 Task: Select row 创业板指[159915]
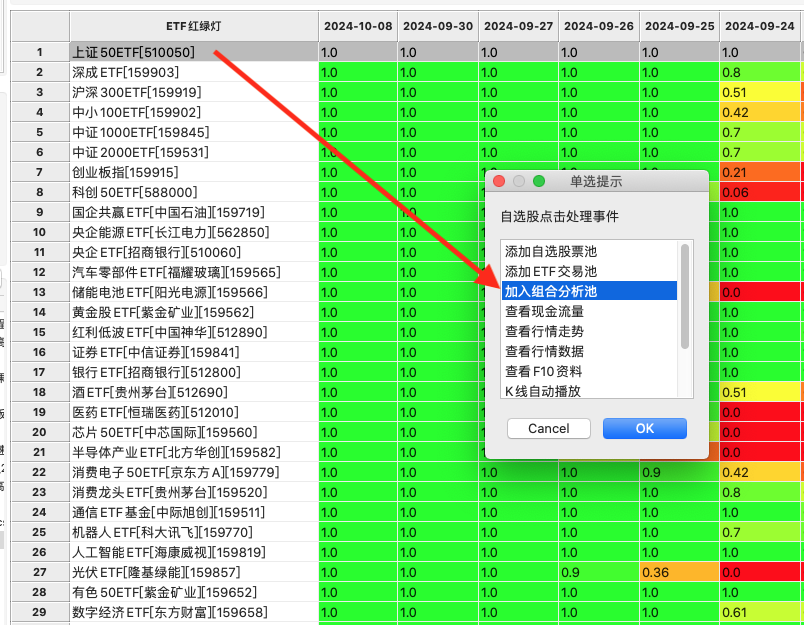coord(194,172)
